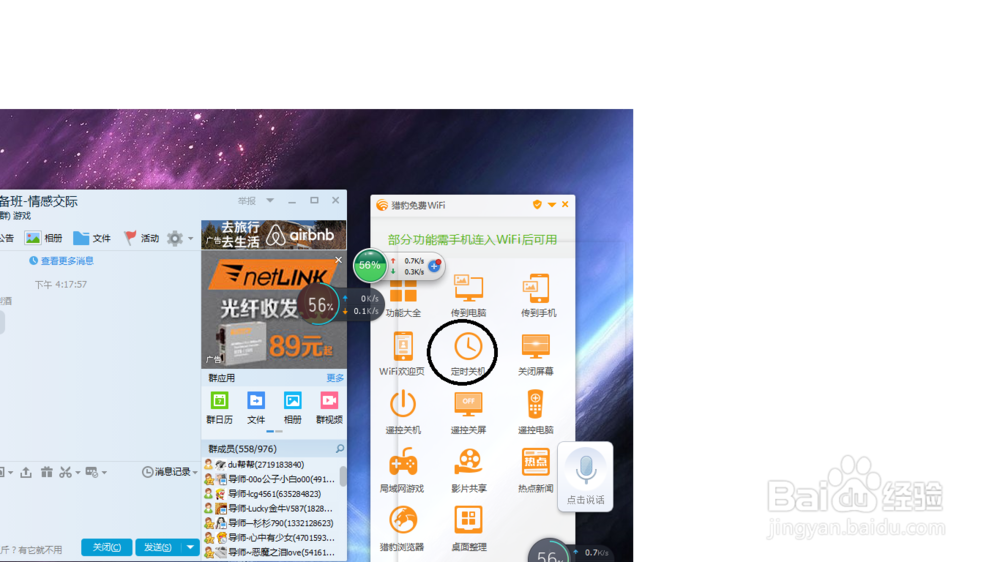
Task: Open 活动 flag in chat toolbar
Action: click(141, 238)
